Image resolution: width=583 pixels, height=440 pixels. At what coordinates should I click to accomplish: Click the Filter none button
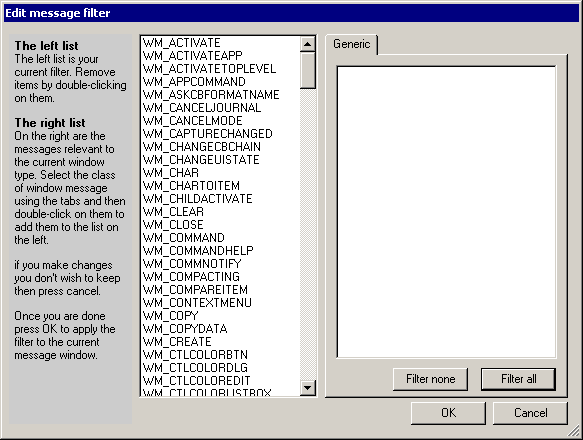[430, 379]
